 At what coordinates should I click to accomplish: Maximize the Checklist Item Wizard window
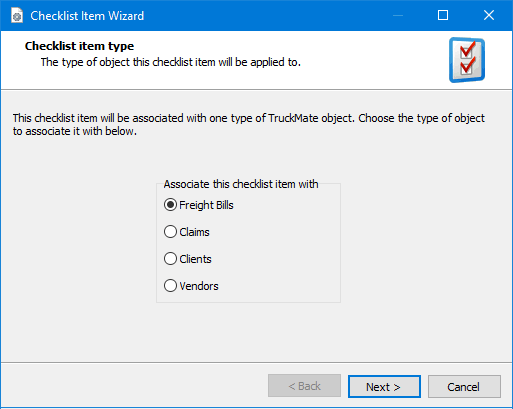point(443,15)
